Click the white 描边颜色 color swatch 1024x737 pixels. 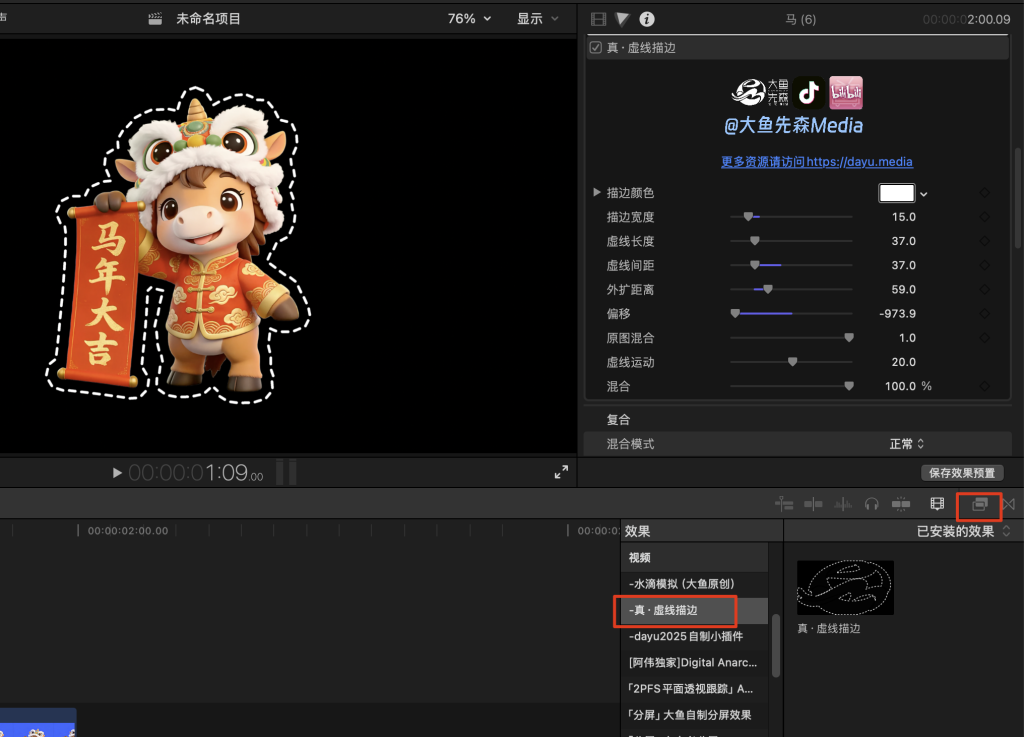[896, 193]
